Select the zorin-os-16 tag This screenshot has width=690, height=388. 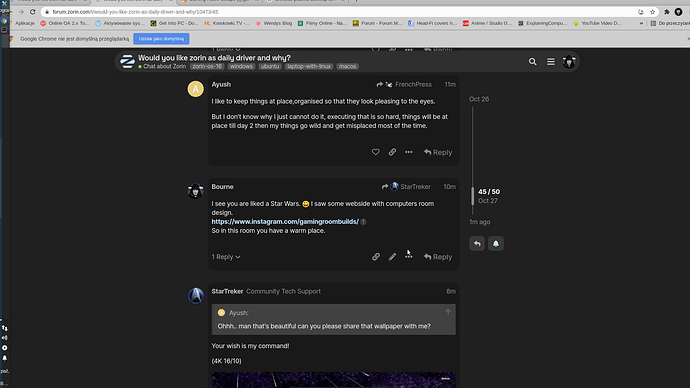[x=207, y=66]
